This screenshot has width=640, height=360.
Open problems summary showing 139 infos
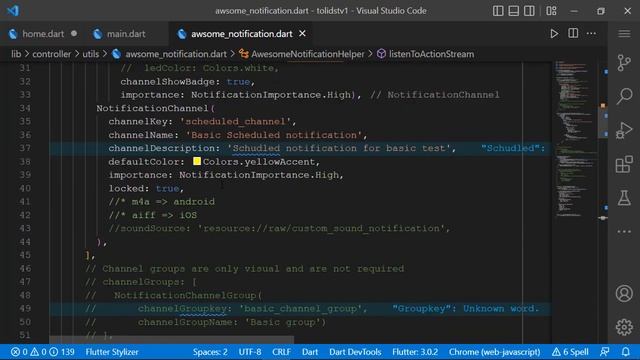tap(43, 352)
